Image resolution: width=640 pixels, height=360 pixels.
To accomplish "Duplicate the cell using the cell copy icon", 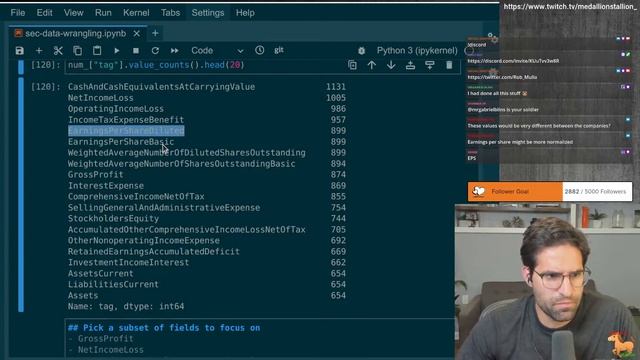I will [352, 65].
